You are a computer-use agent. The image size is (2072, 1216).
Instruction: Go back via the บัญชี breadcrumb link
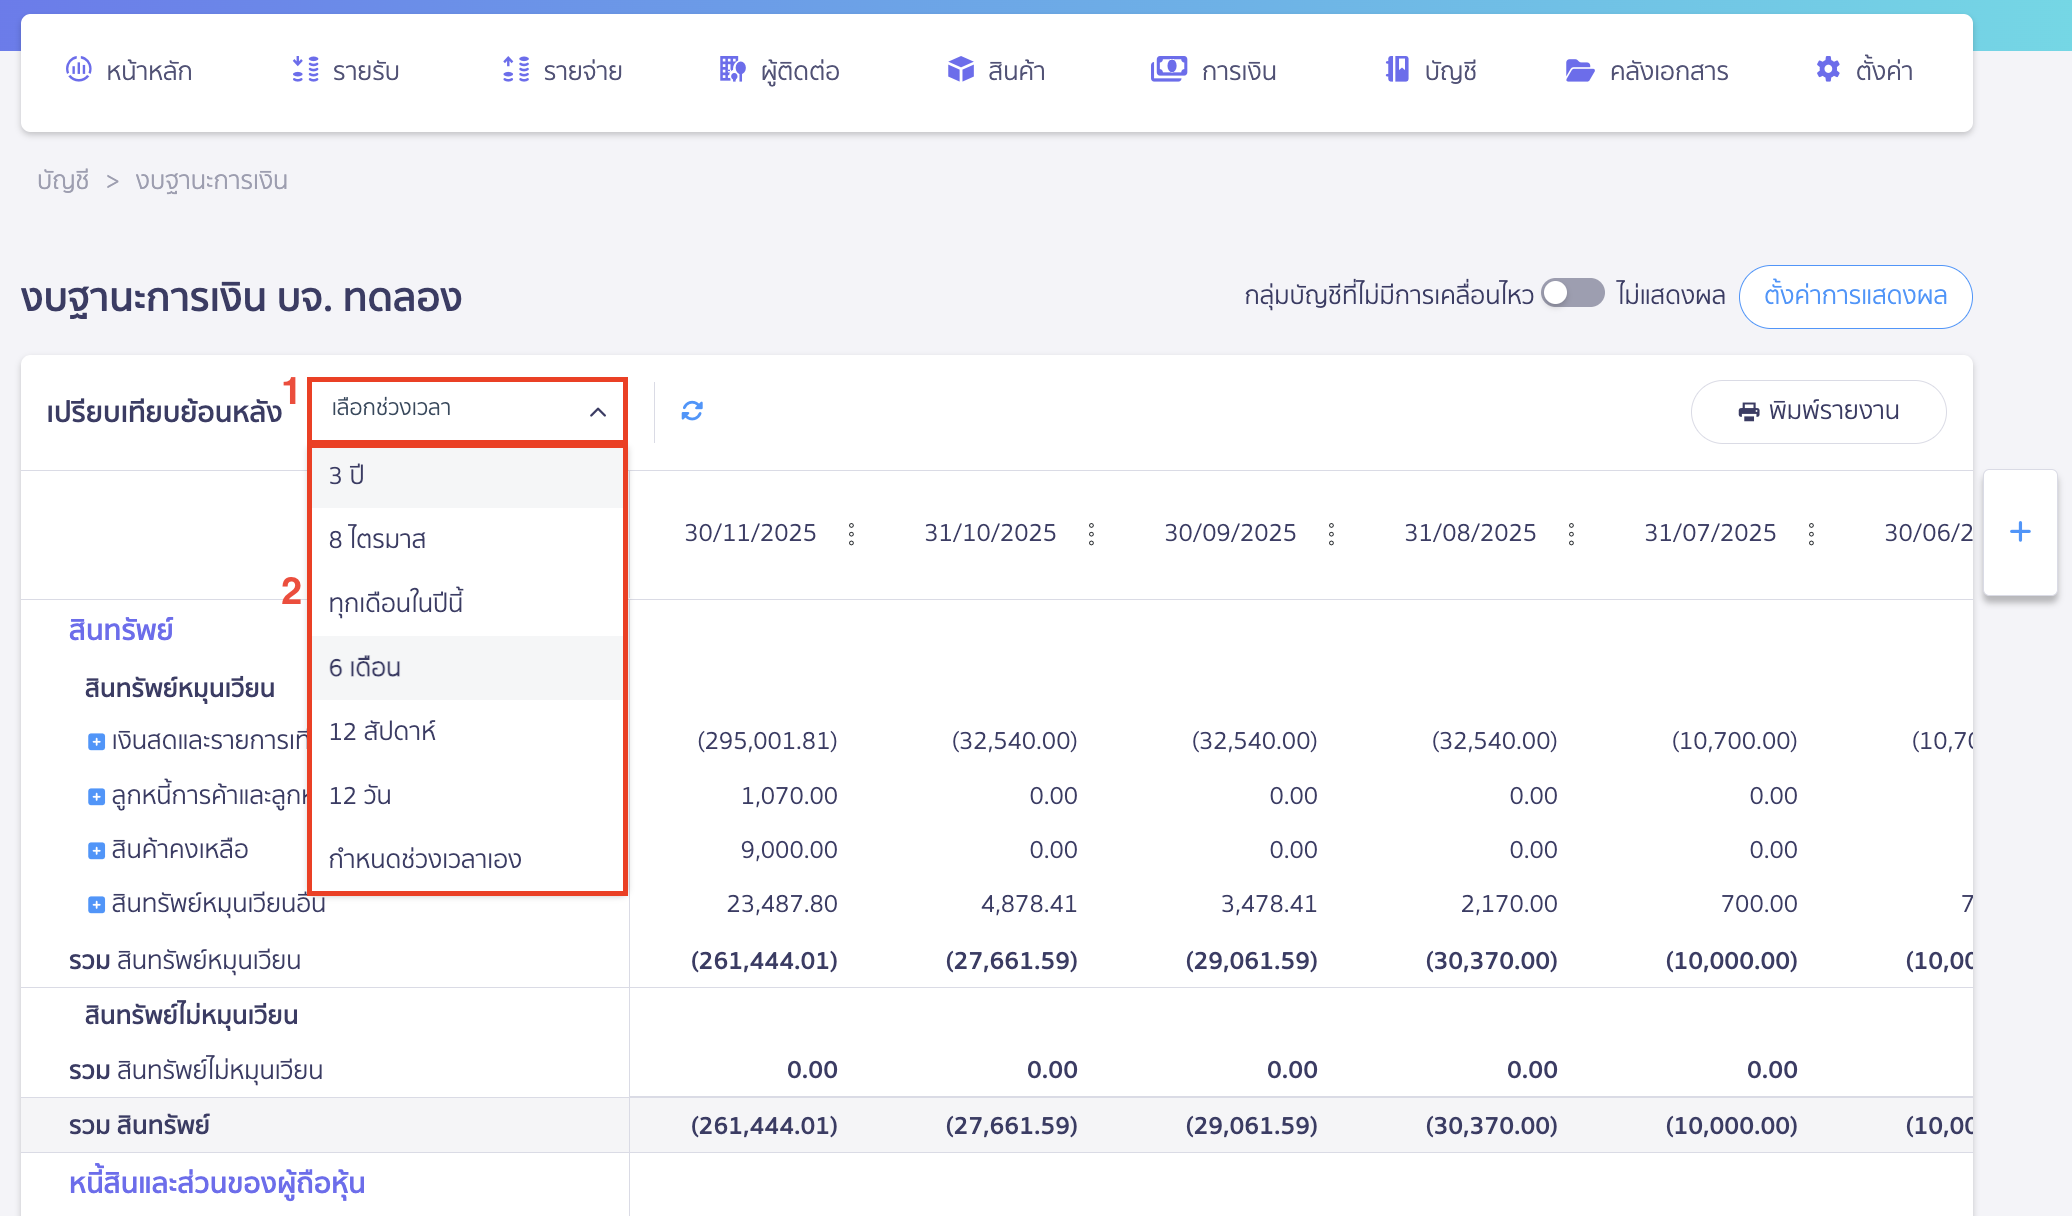[x=62, y=180]
